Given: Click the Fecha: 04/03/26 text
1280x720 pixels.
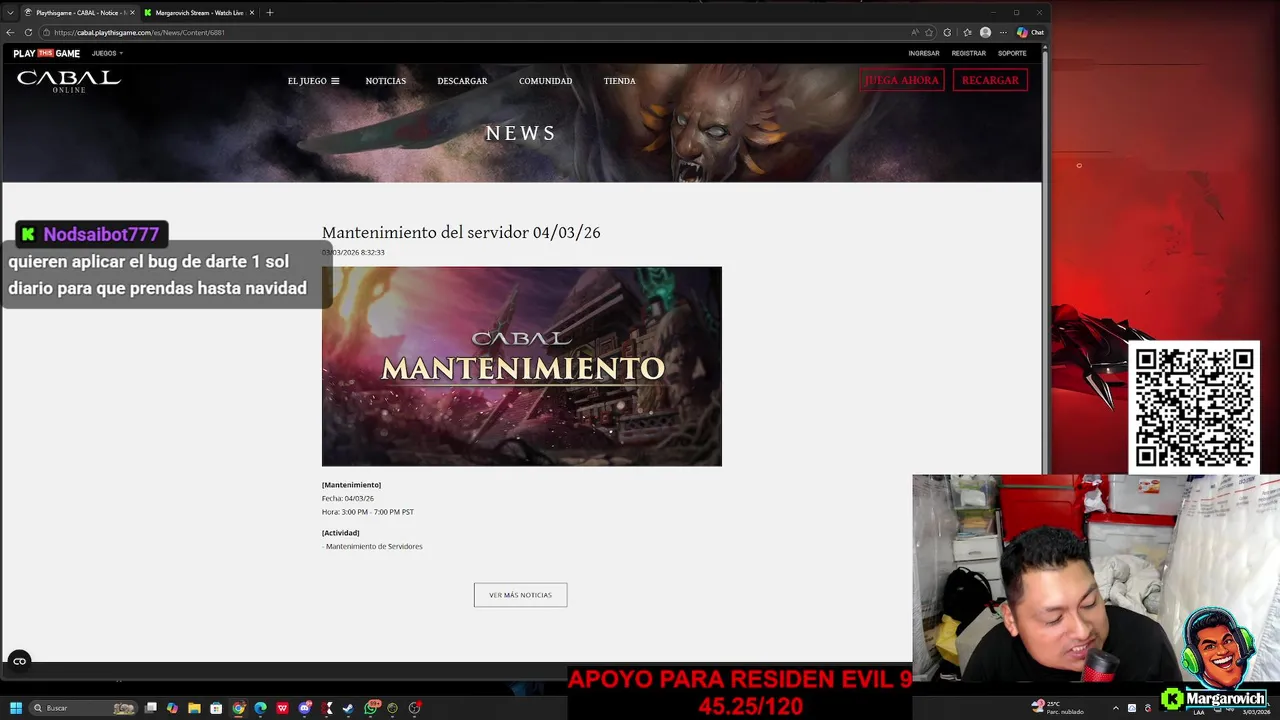Looking at the screenshot, I should pos(348,498).
